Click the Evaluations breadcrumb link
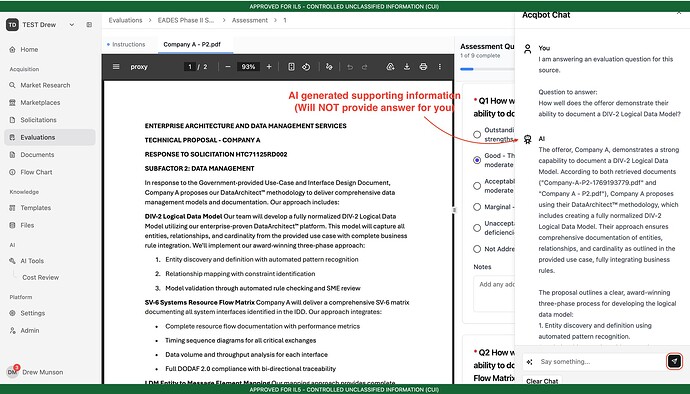 [125, 20]
